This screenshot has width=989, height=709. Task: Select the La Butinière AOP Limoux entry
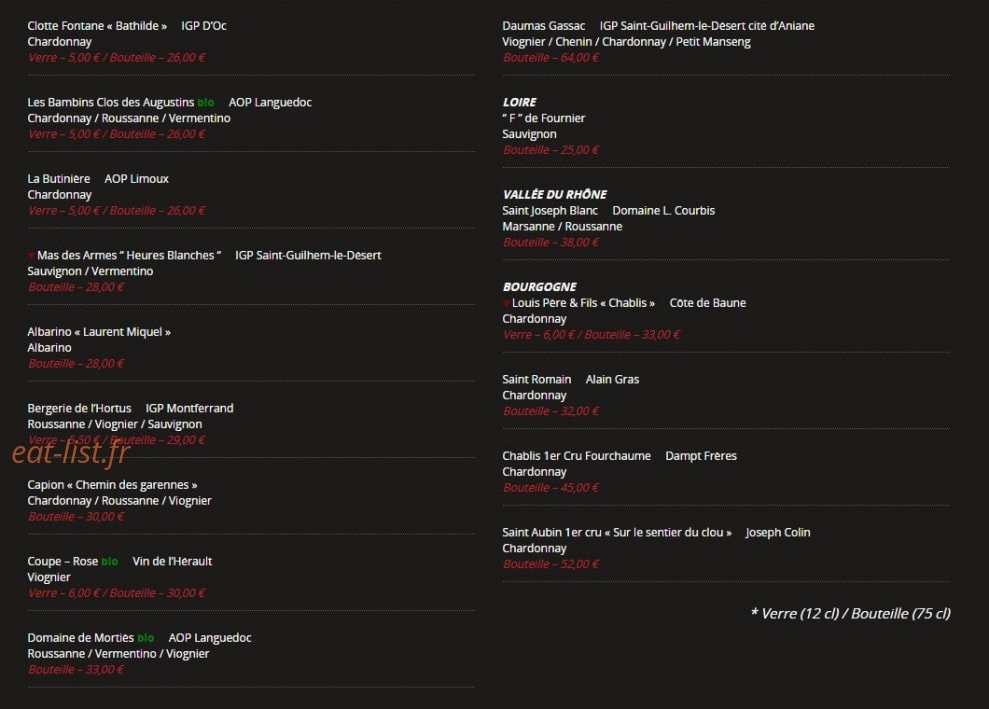[98, 179]
